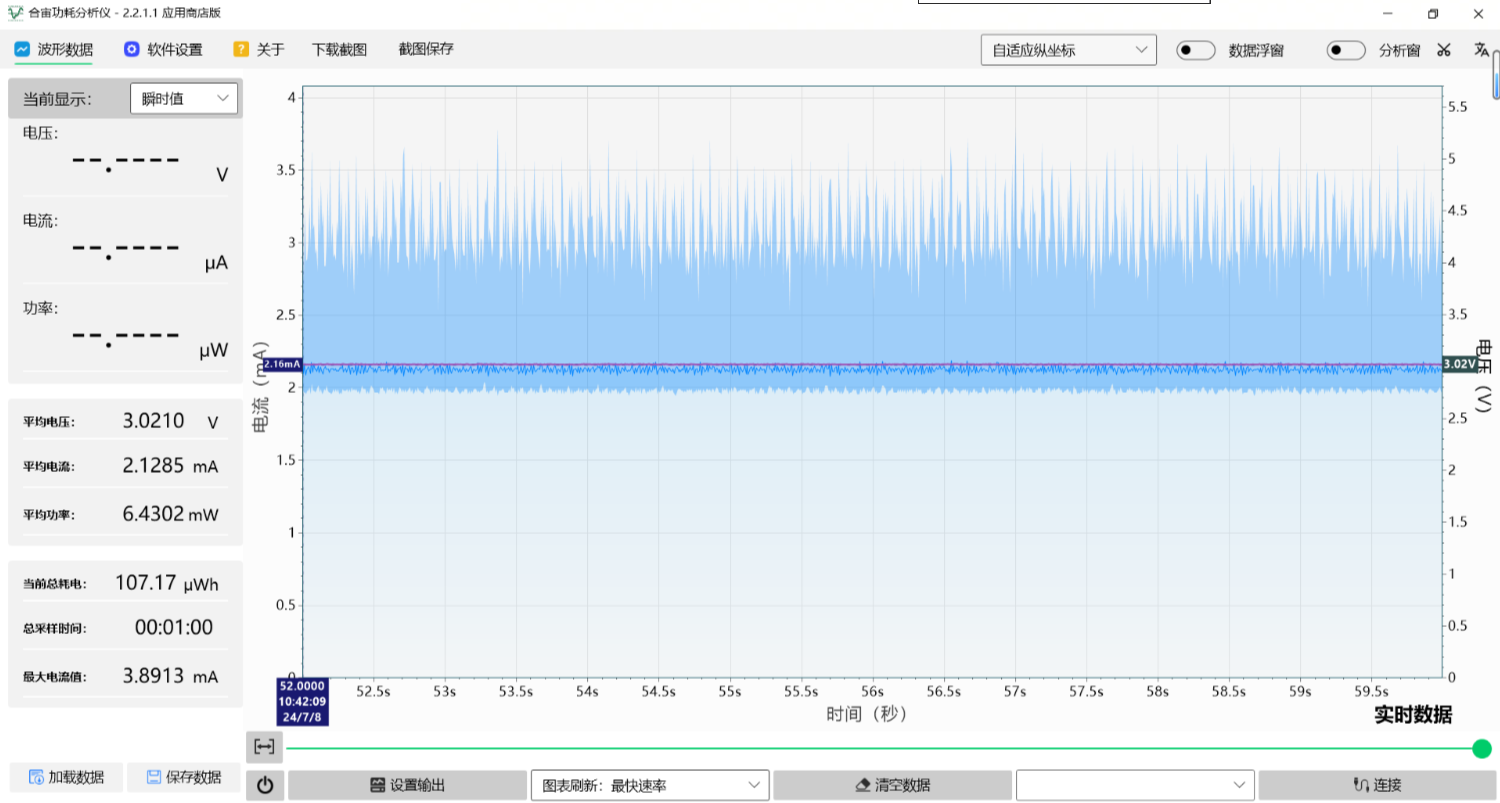Click the 当前总耗电 107.17 value
Screen dimensions: 1500x803
pos(145,582)
